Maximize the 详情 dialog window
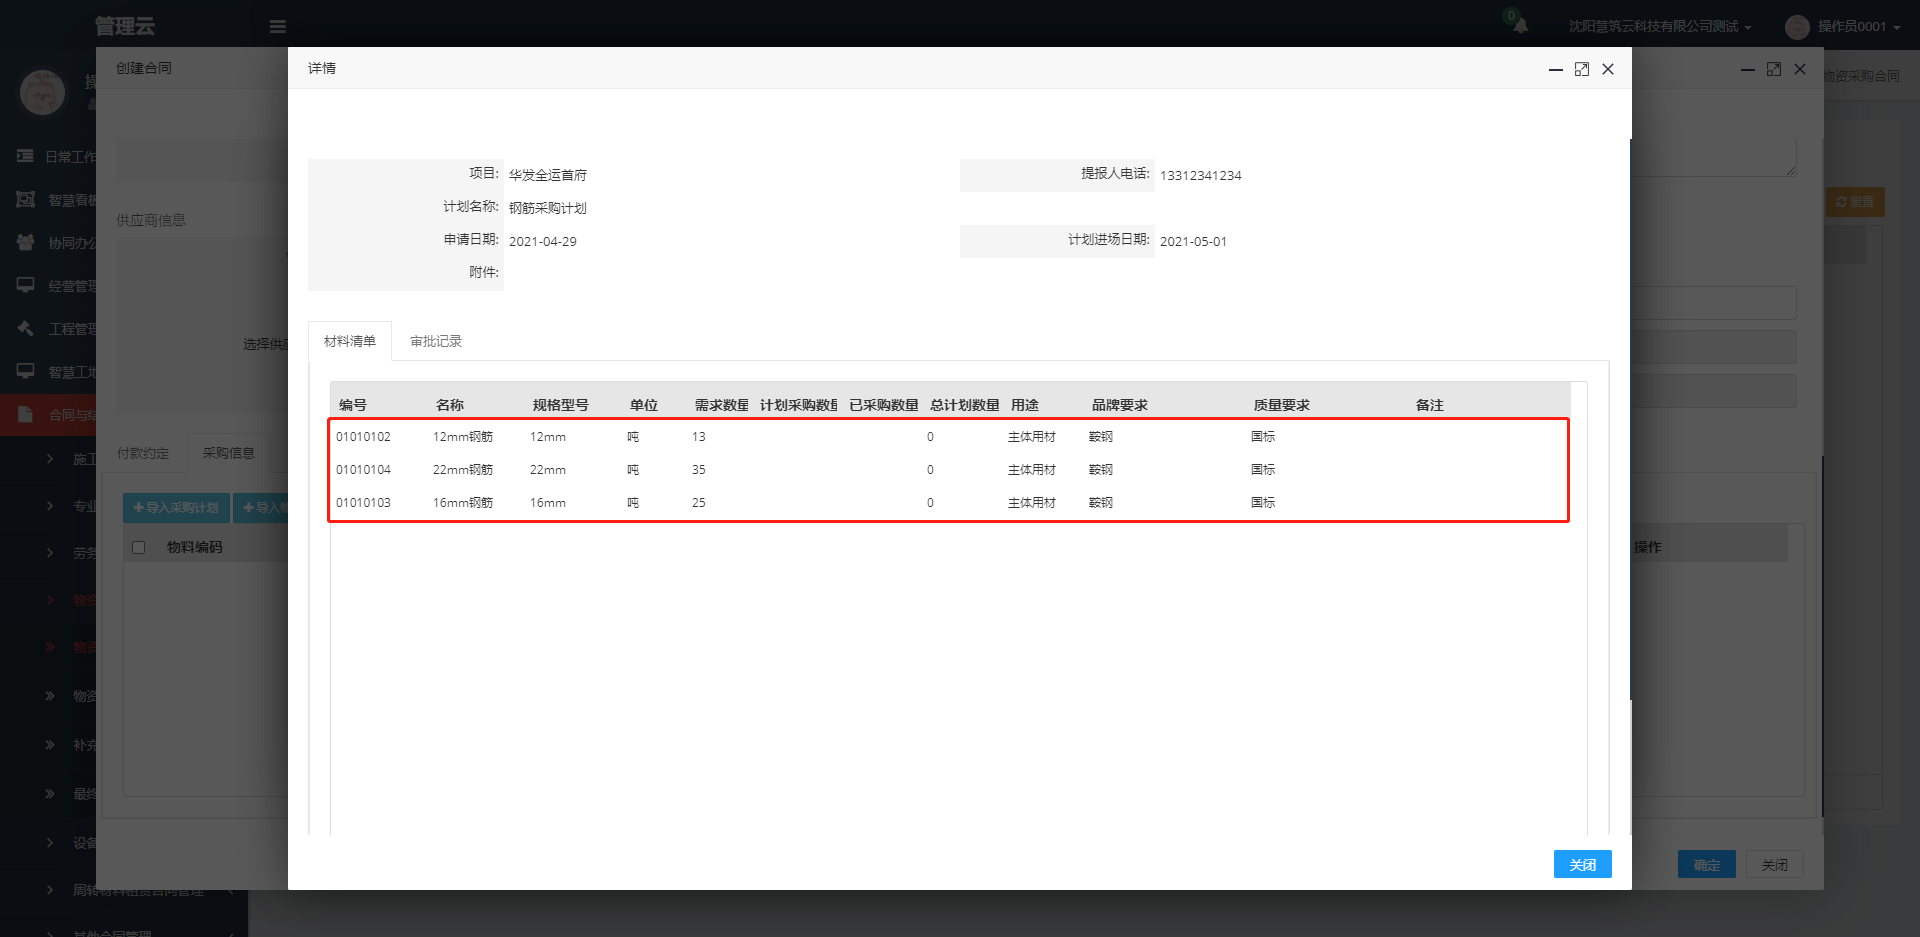This screenshot has height=937, width=1920. click(1582, 69)
